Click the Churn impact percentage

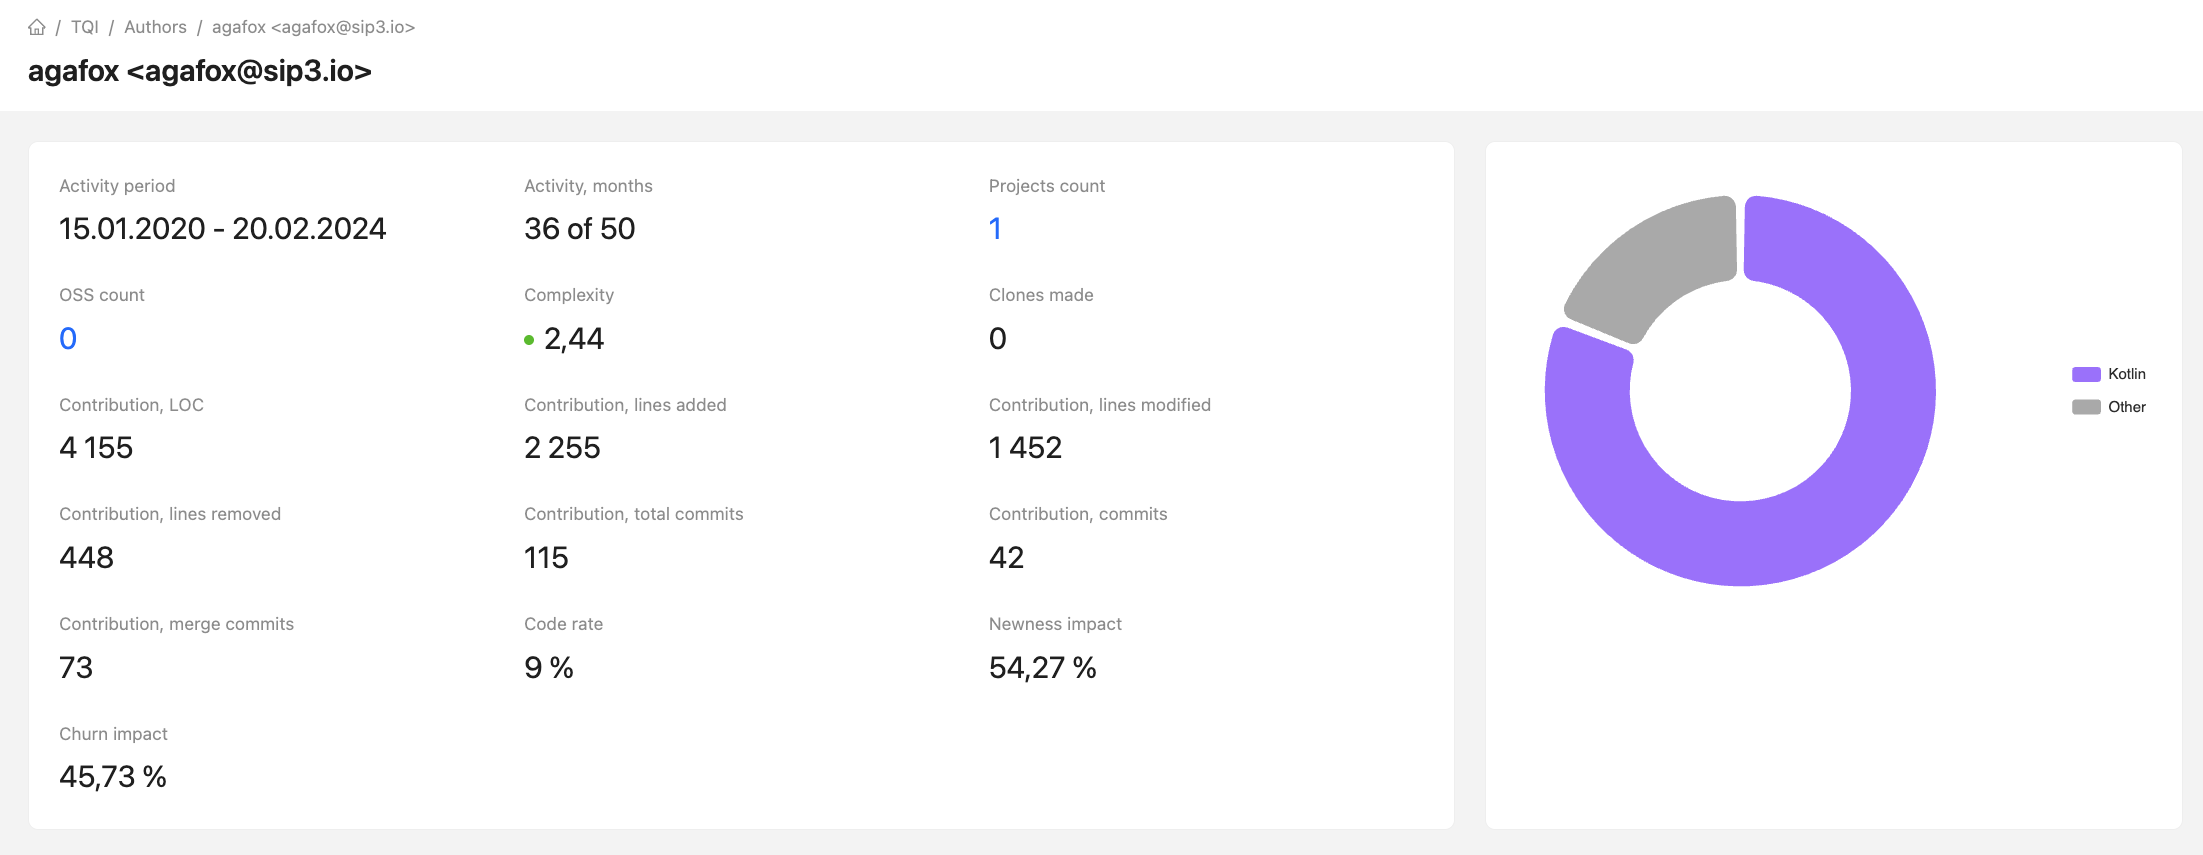pyautogui.click(x=112, y=777)
